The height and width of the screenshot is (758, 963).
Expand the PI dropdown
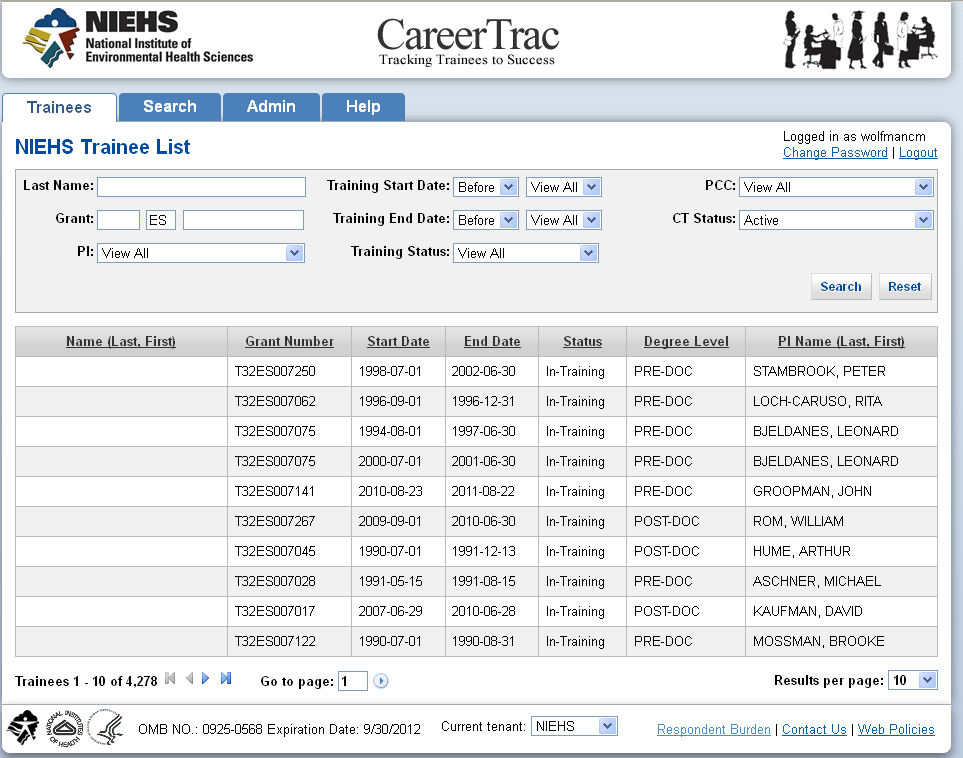coord(201,253)
